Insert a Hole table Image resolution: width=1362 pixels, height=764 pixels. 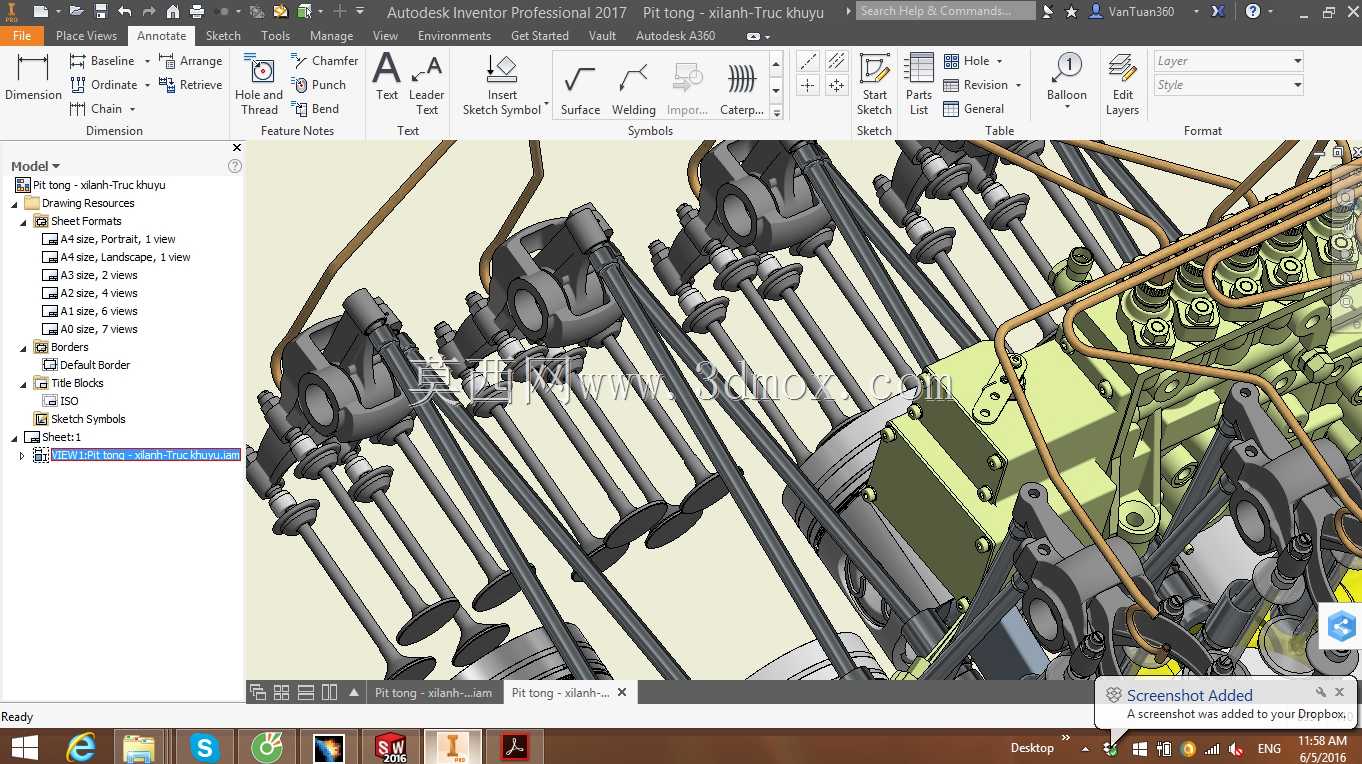click(x=967, y=61)
